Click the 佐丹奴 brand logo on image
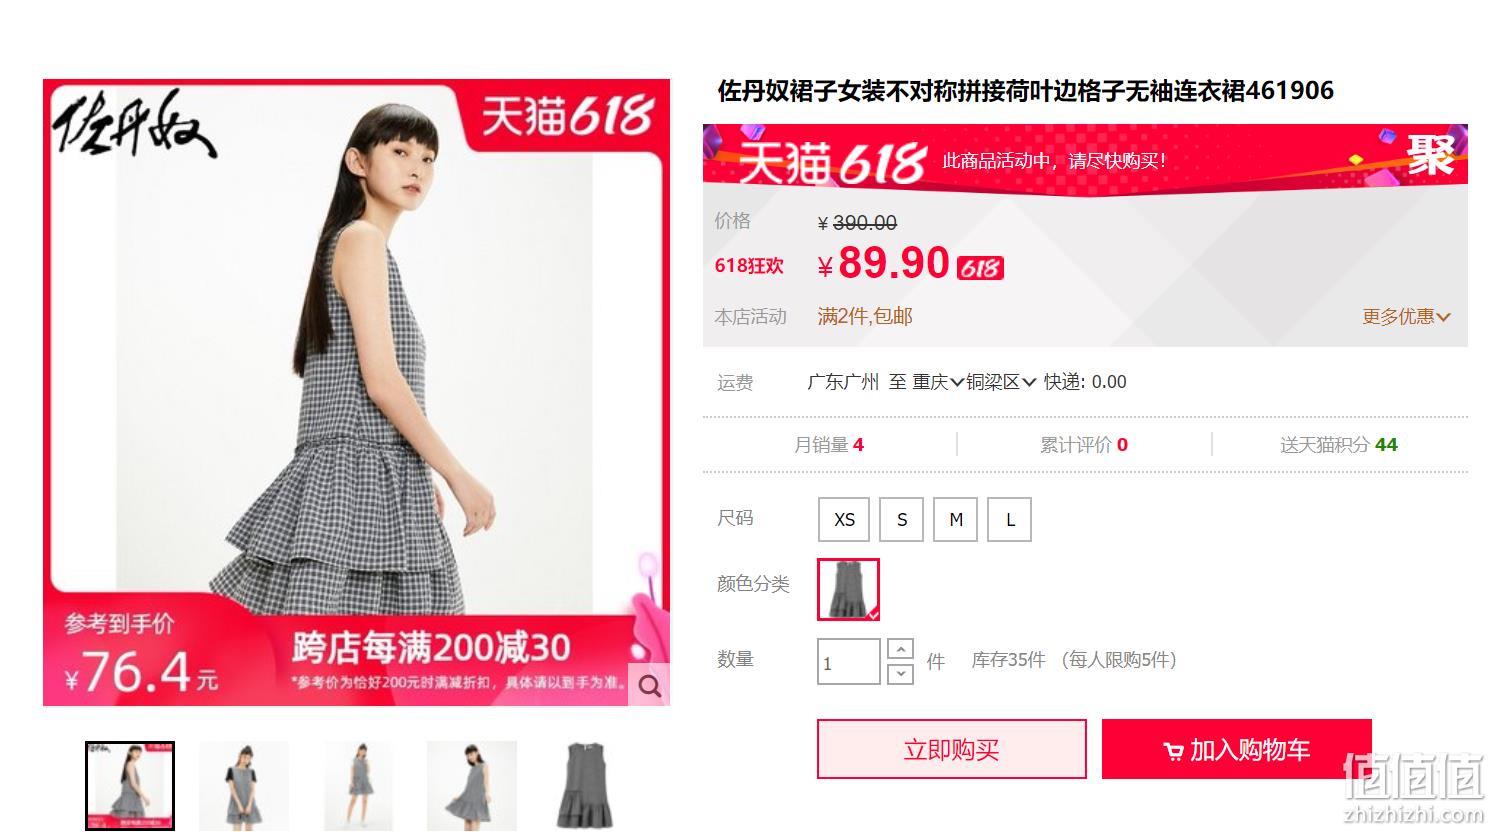 click(x=133, y=124)
